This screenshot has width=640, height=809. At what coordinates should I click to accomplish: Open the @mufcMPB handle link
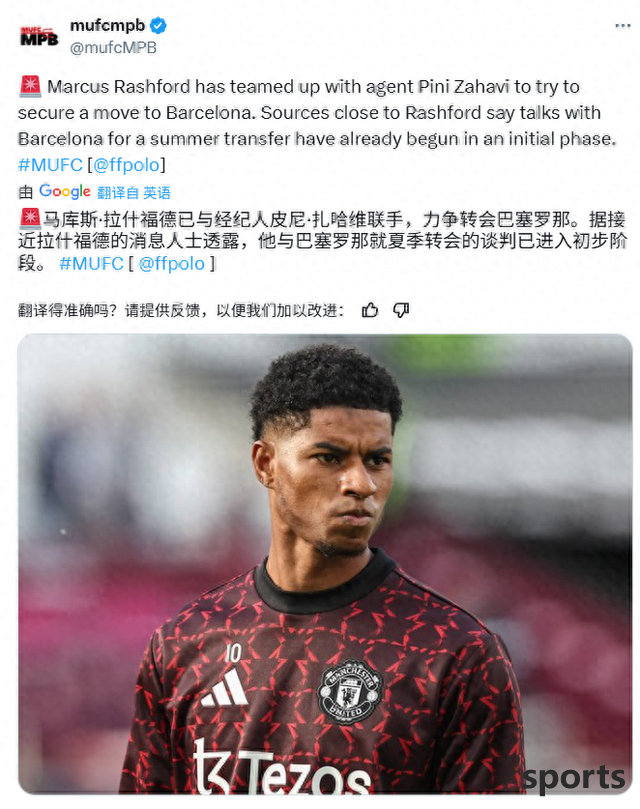(x=113, y=47)
